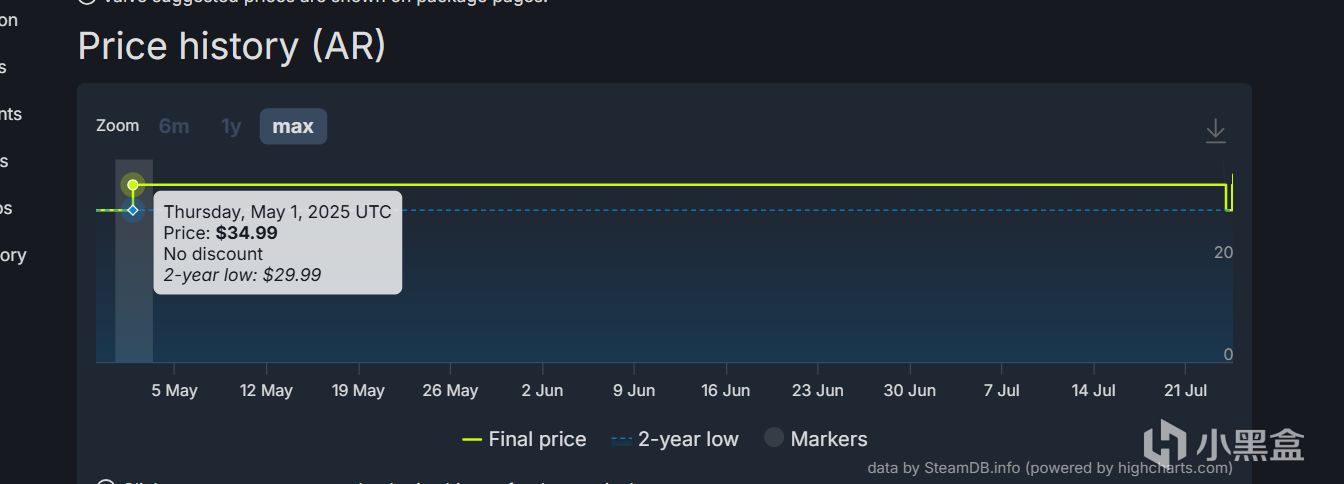Click the green line symbol beside Final price
This screenshot has height=484, width=1344.
pos(472,439)
